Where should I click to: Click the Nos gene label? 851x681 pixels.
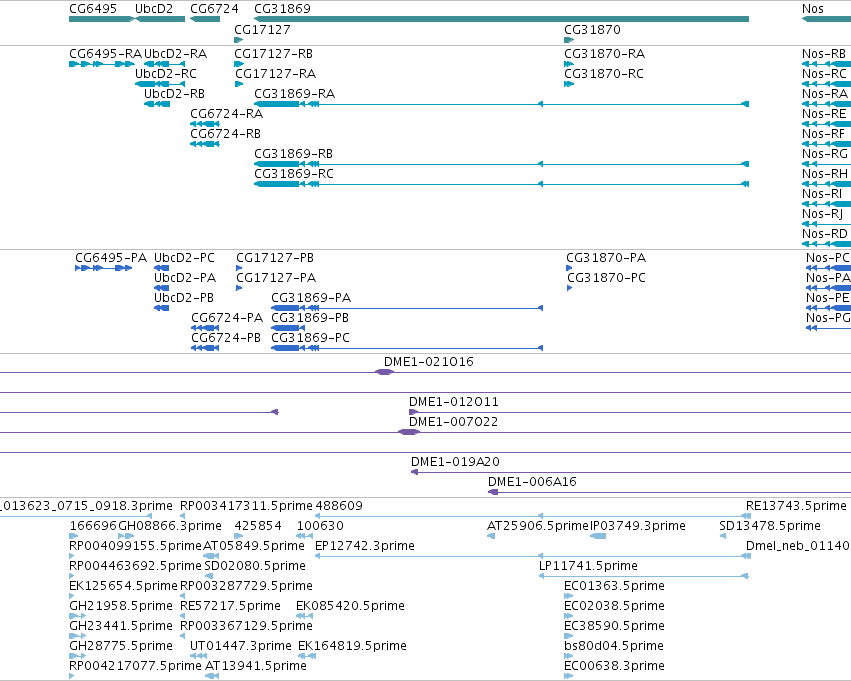pos(812,9)
